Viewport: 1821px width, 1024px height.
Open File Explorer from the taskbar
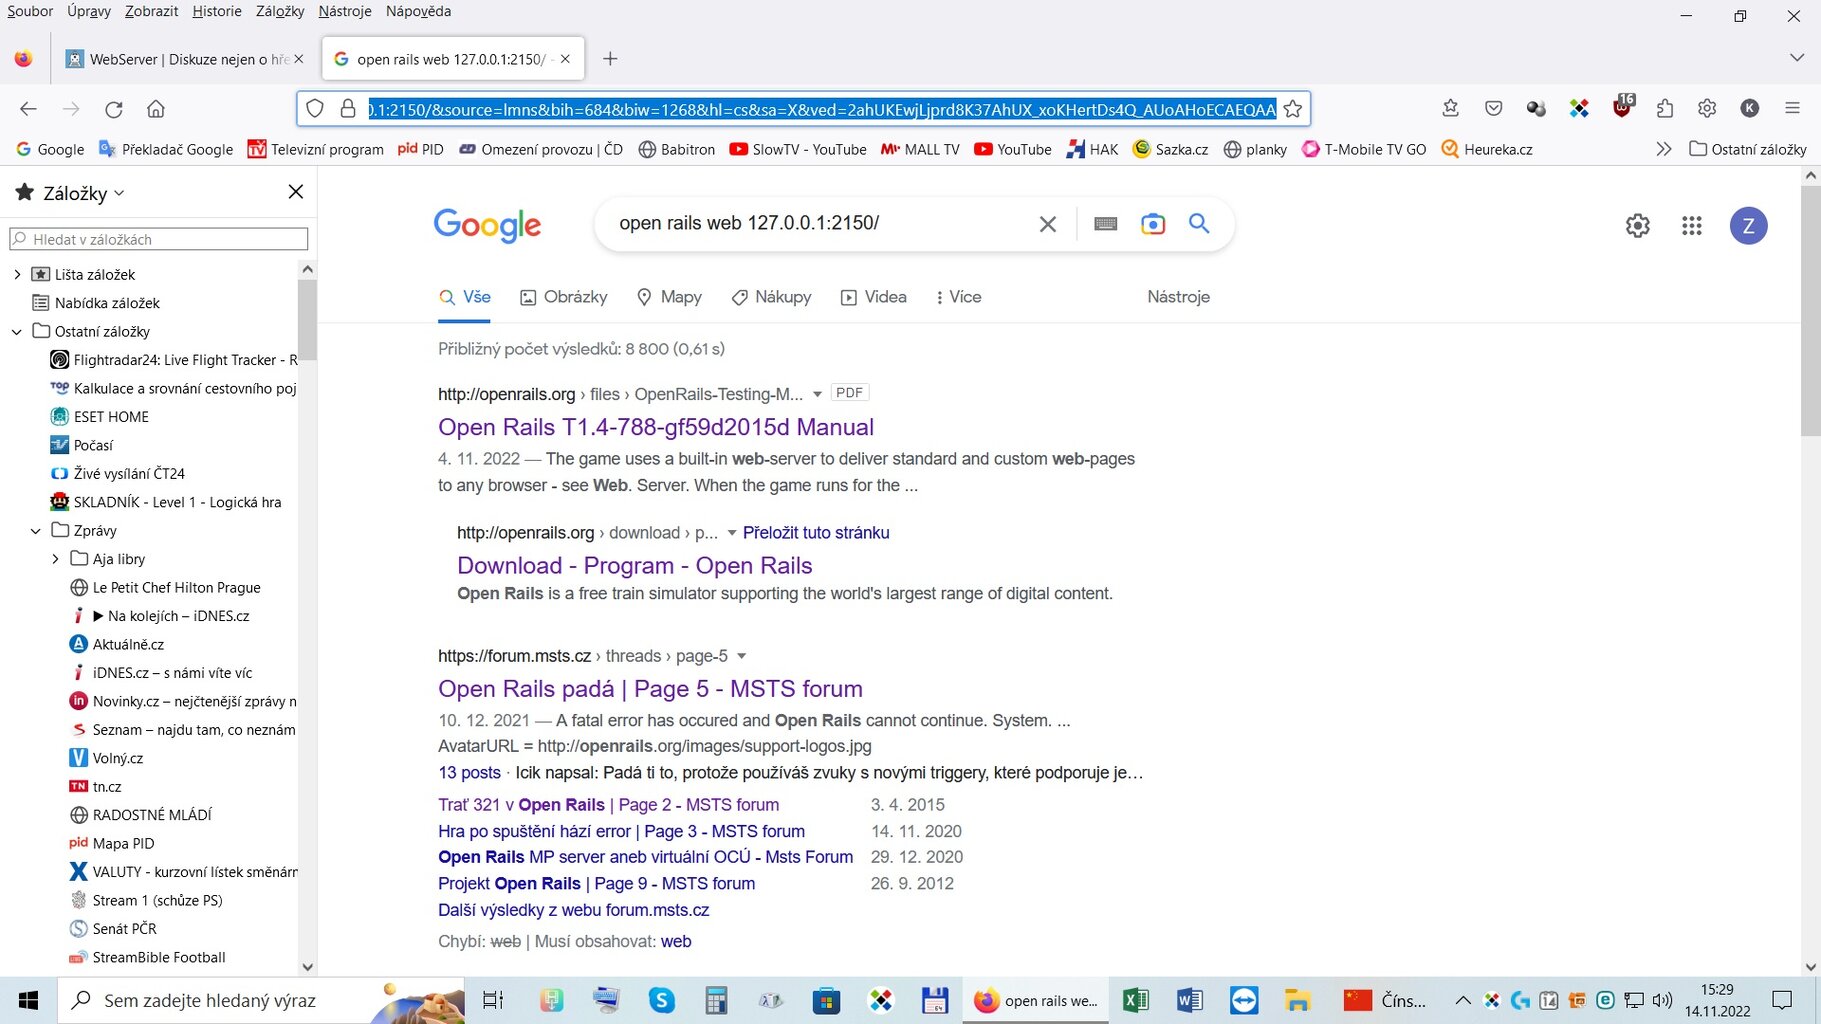pyautogui.click(x=1298, y=1000)
